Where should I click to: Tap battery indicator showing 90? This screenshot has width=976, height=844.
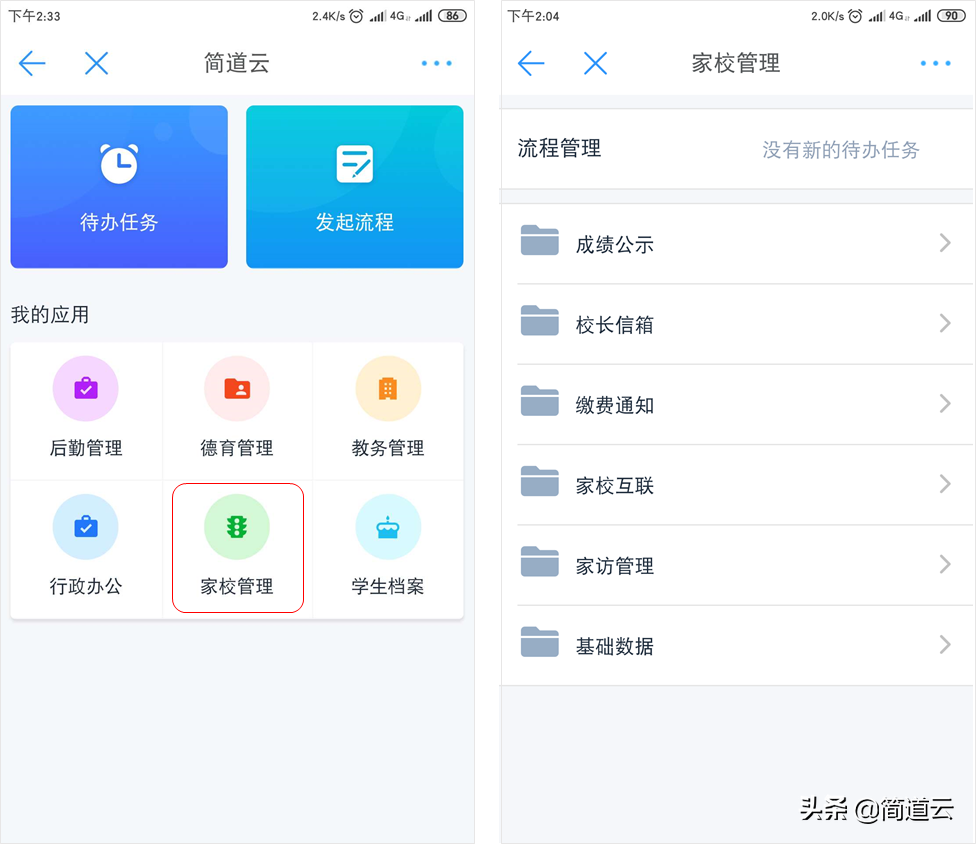(951, 16)
